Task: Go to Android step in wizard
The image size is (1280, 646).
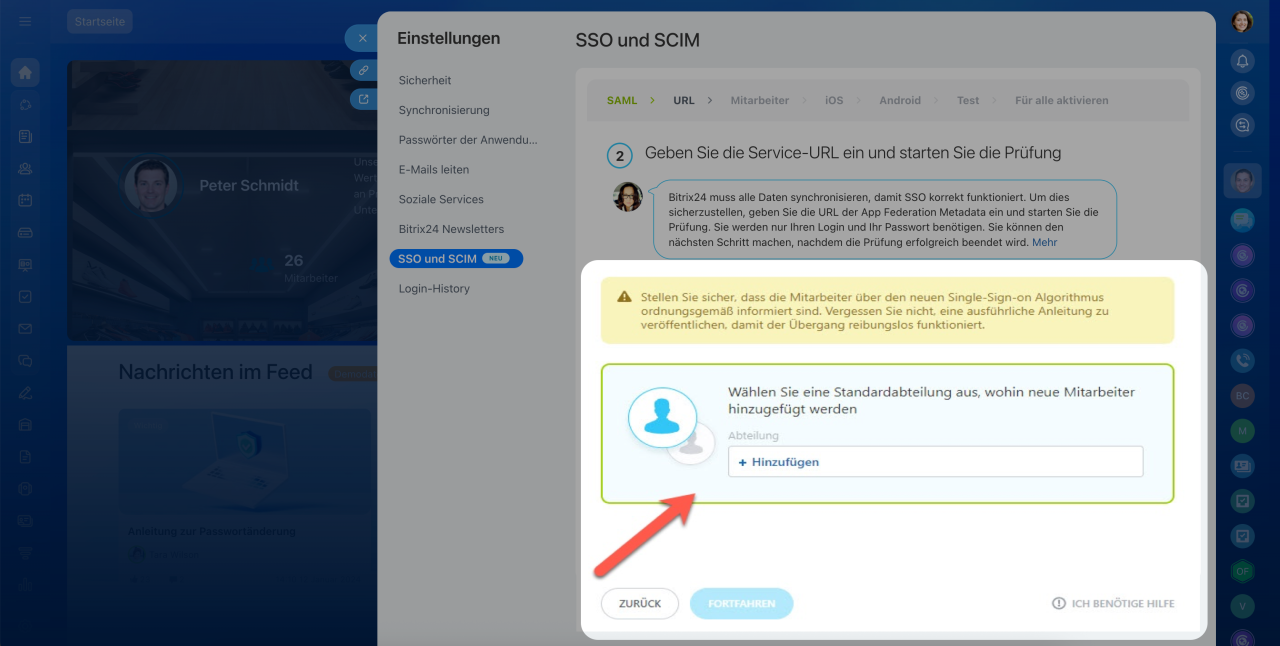Action: coord(900,100)
